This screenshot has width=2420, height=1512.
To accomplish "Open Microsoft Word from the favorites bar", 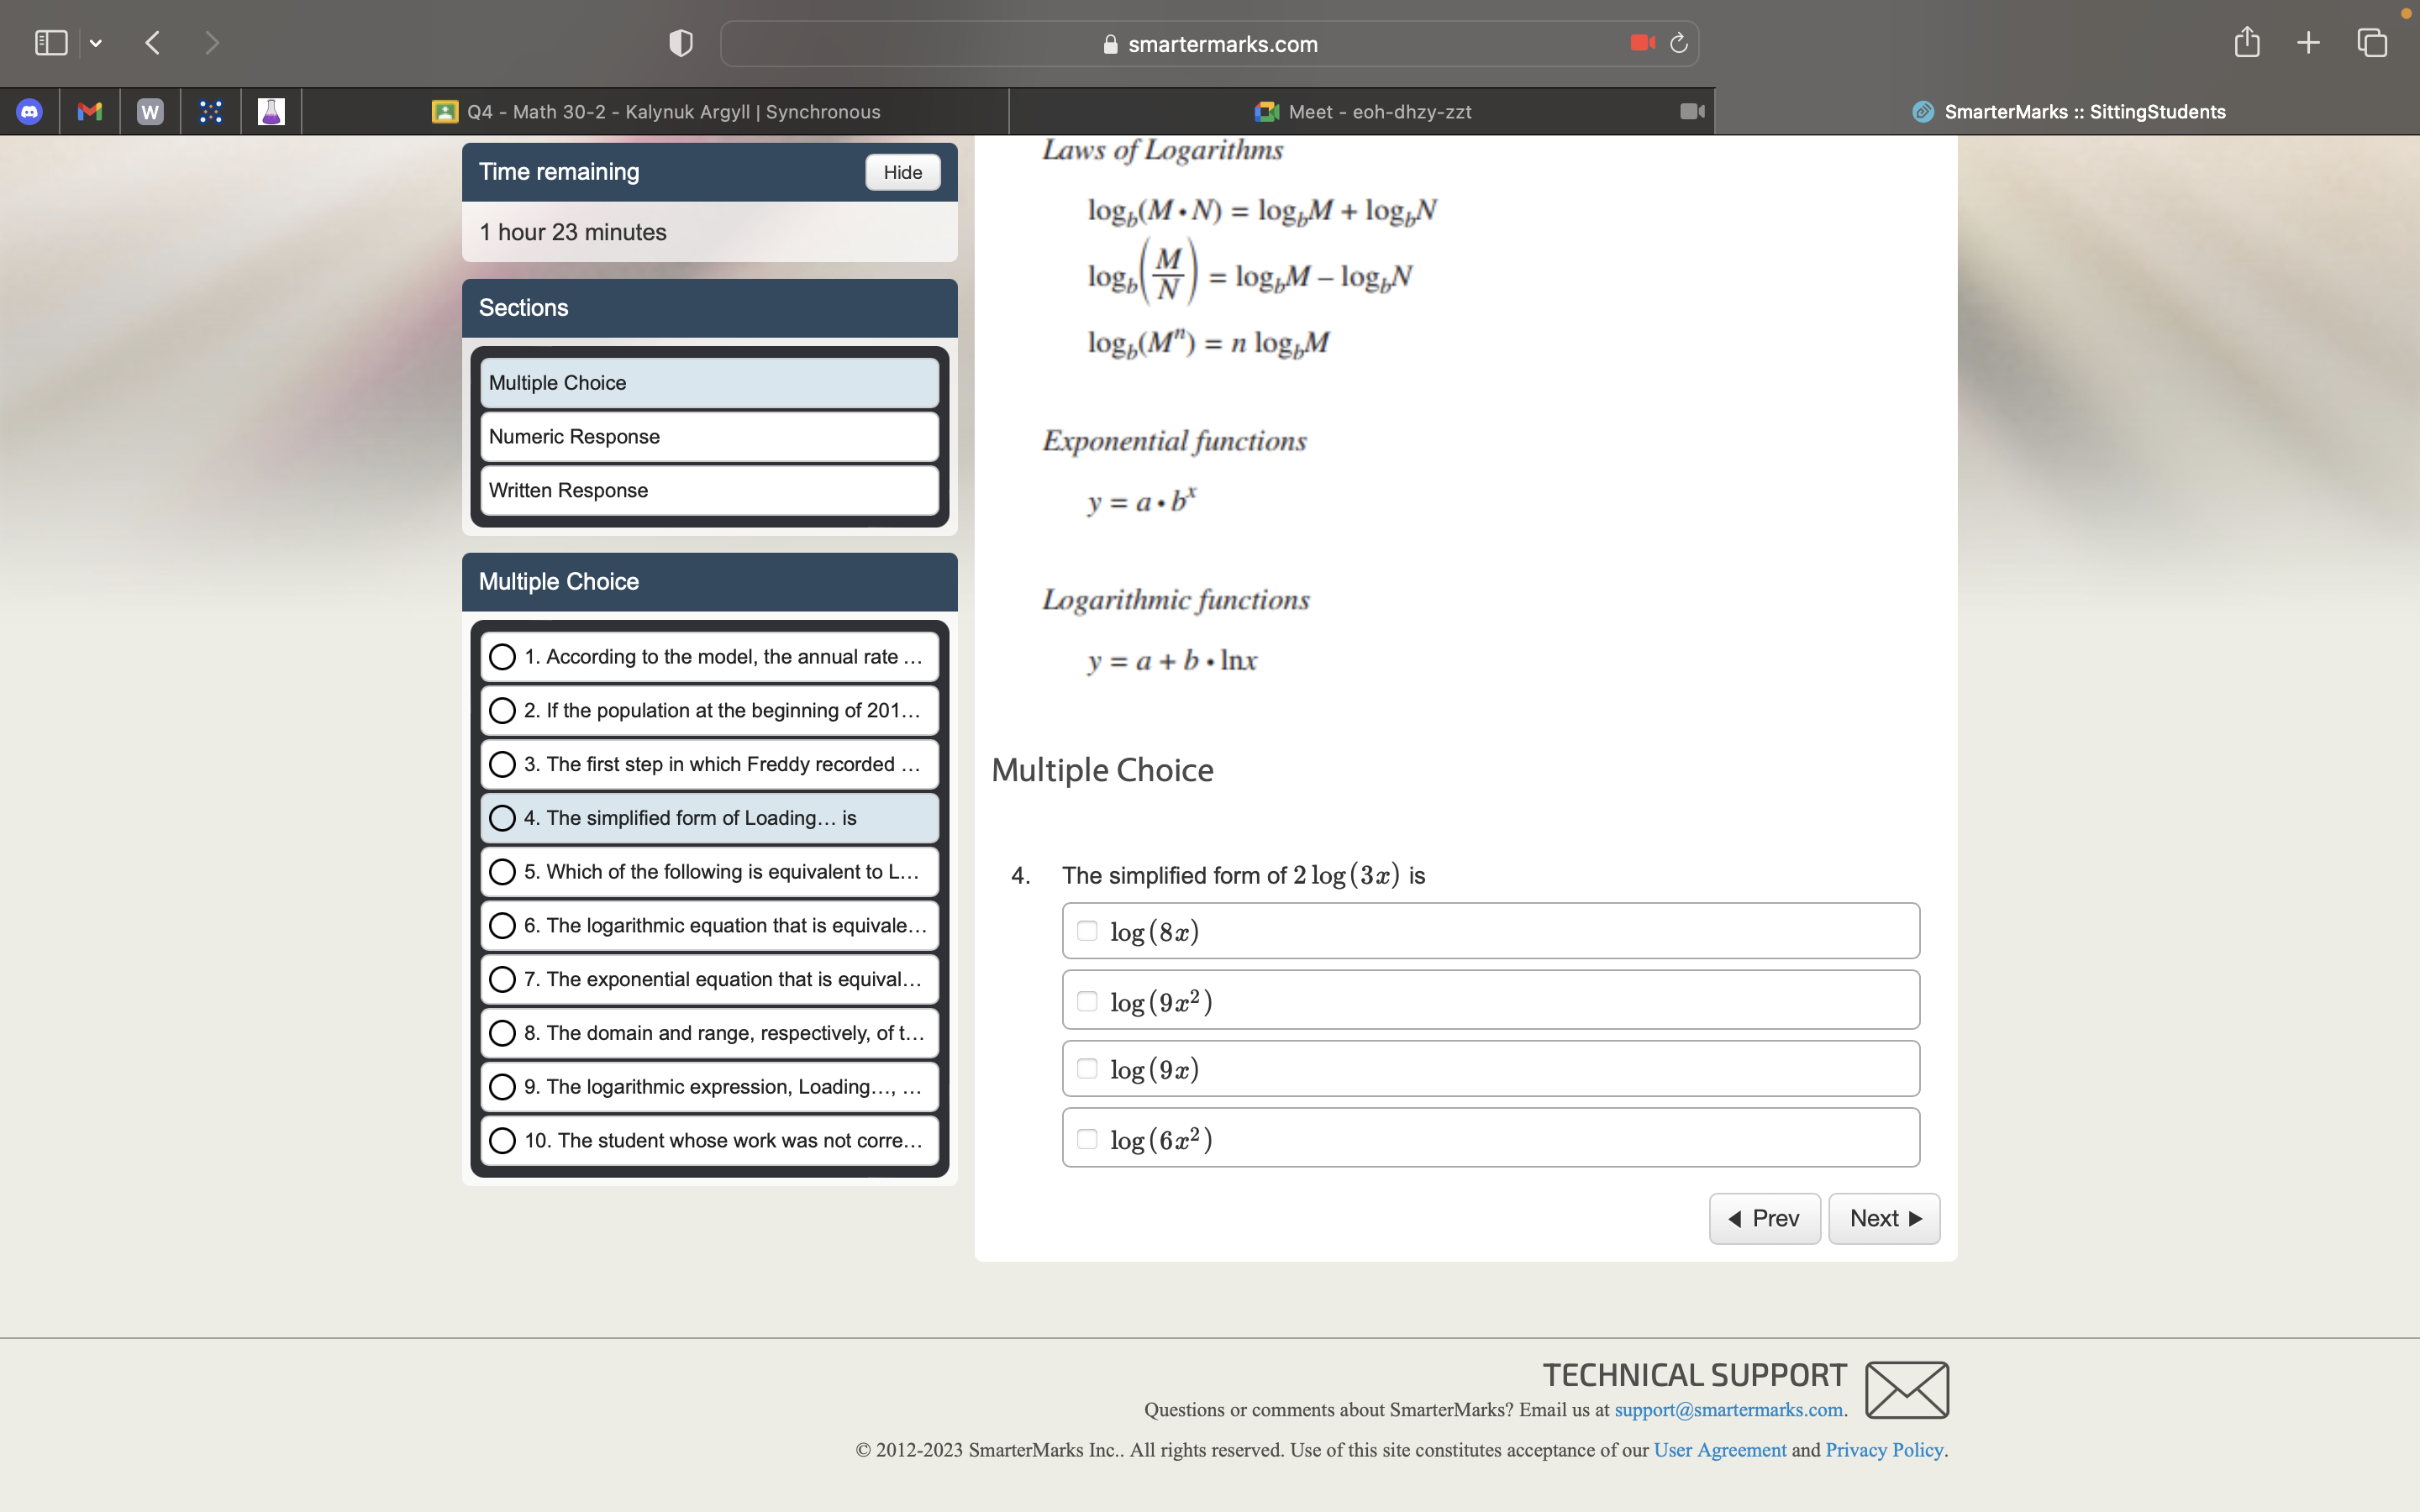I will tap(150, 111).
